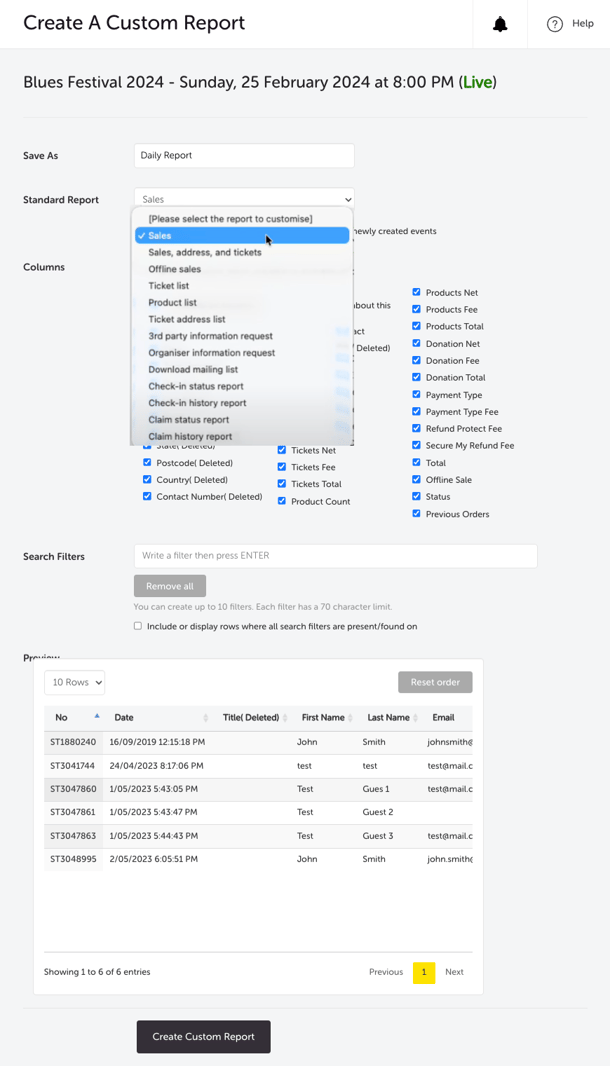This screenshot has width=610, height=1066.
Task: Sort by the Date column arrows
Action: [x=205, y=718]
